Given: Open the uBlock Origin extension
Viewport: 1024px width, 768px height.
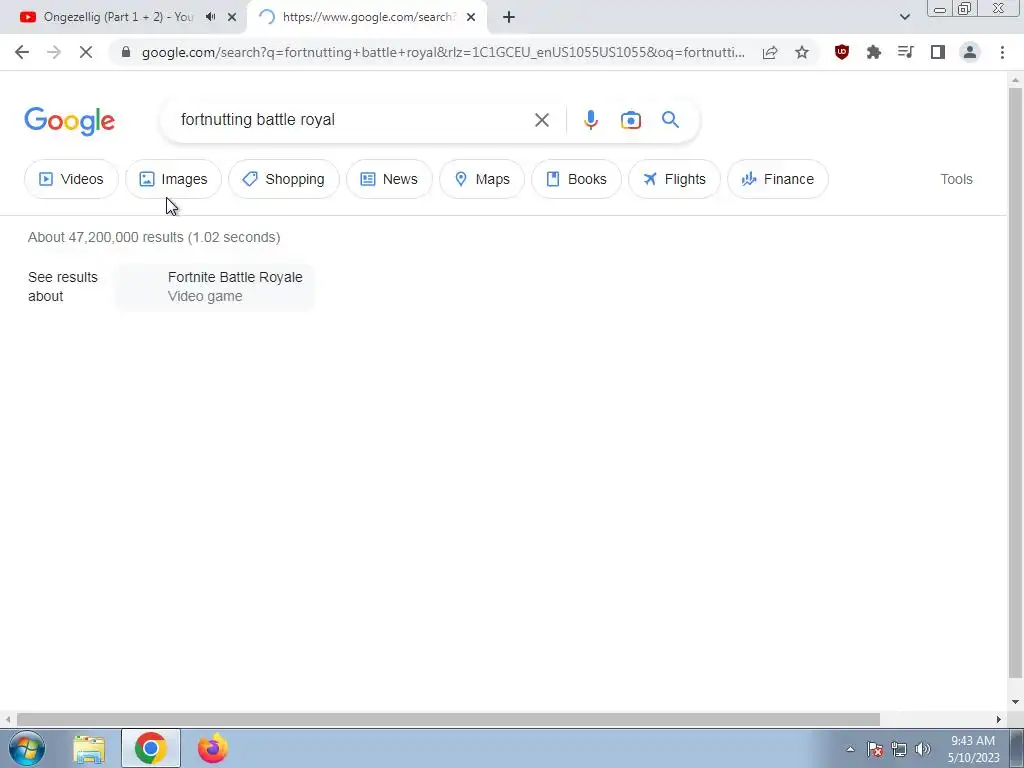Looking at the screenshot, I should coord(842,52).
